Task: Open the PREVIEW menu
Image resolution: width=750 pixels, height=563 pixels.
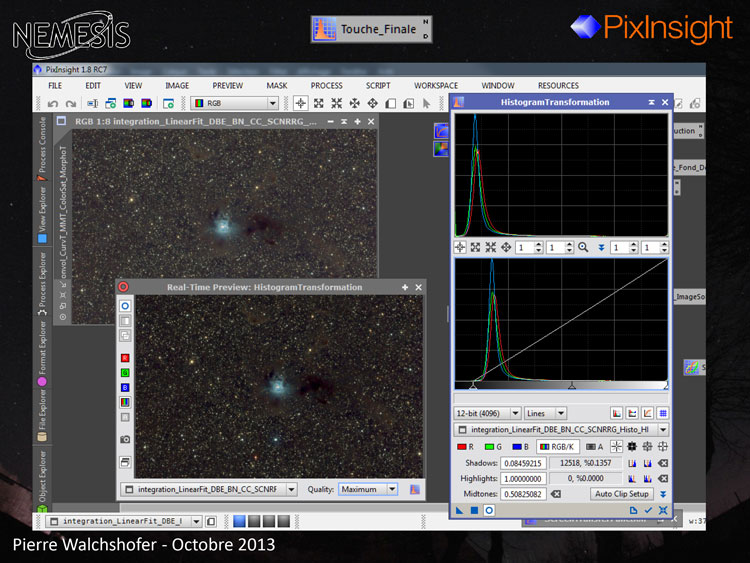Action: tap(228, 86)
